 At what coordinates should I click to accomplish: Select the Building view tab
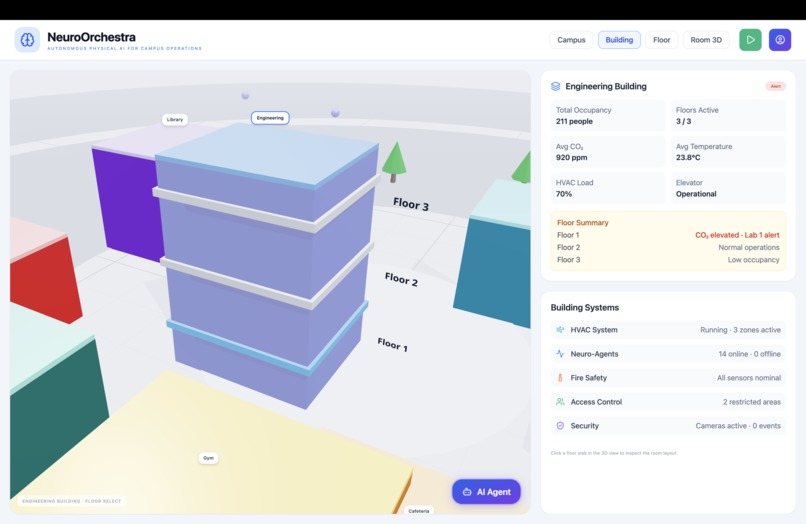tap(619, 40)
